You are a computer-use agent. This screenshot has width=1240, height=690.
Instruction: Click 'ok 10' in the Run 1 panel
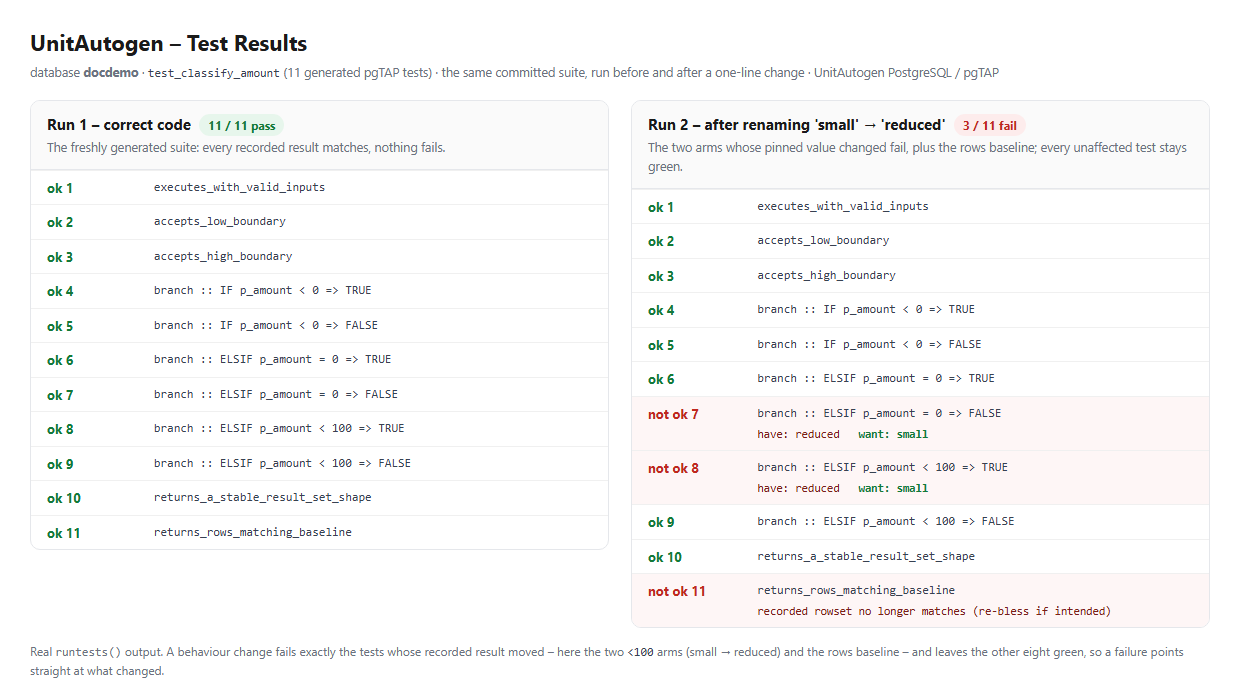tap(64, 498)
